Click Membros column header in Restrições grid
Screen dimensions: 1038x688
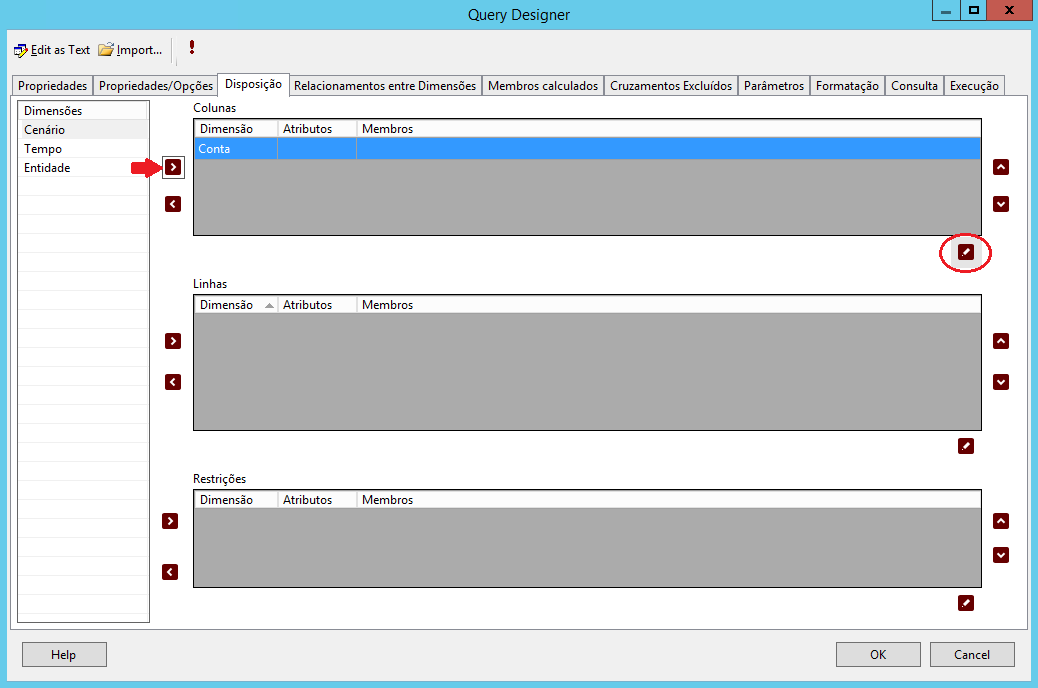(669, 500)
